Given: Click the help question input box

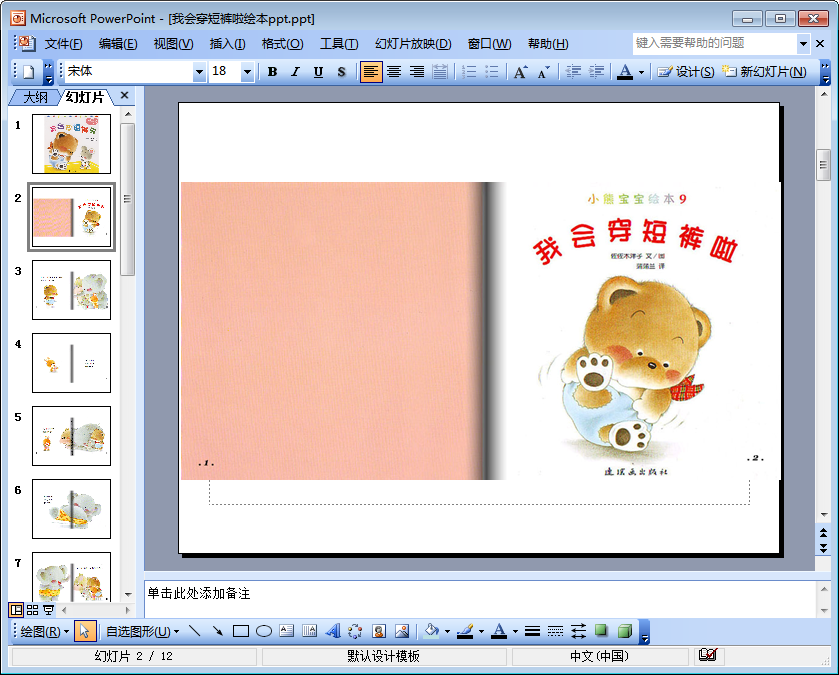Looking at the screenshot, I should tap(715, 43).
